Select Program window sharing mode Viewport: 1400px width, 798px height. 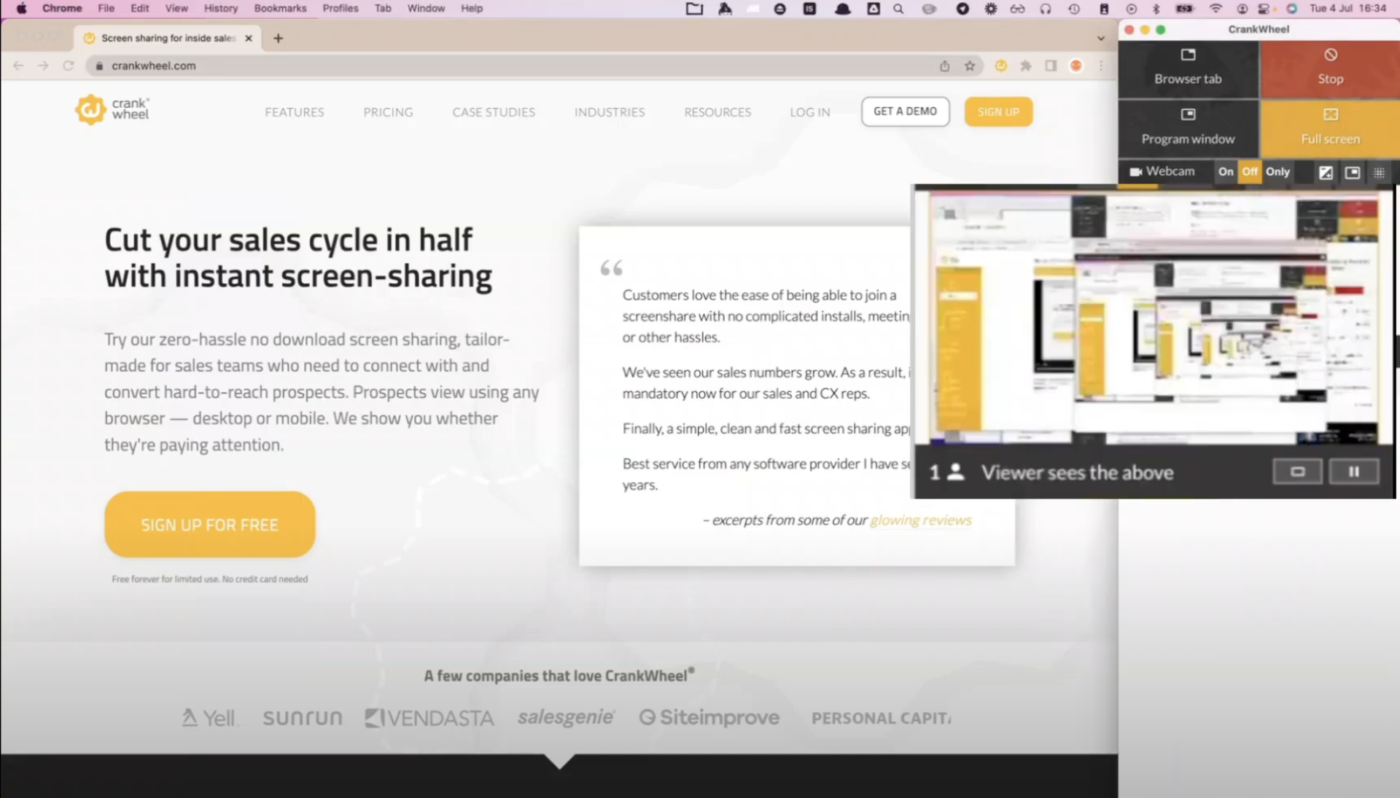[1188, 128]
